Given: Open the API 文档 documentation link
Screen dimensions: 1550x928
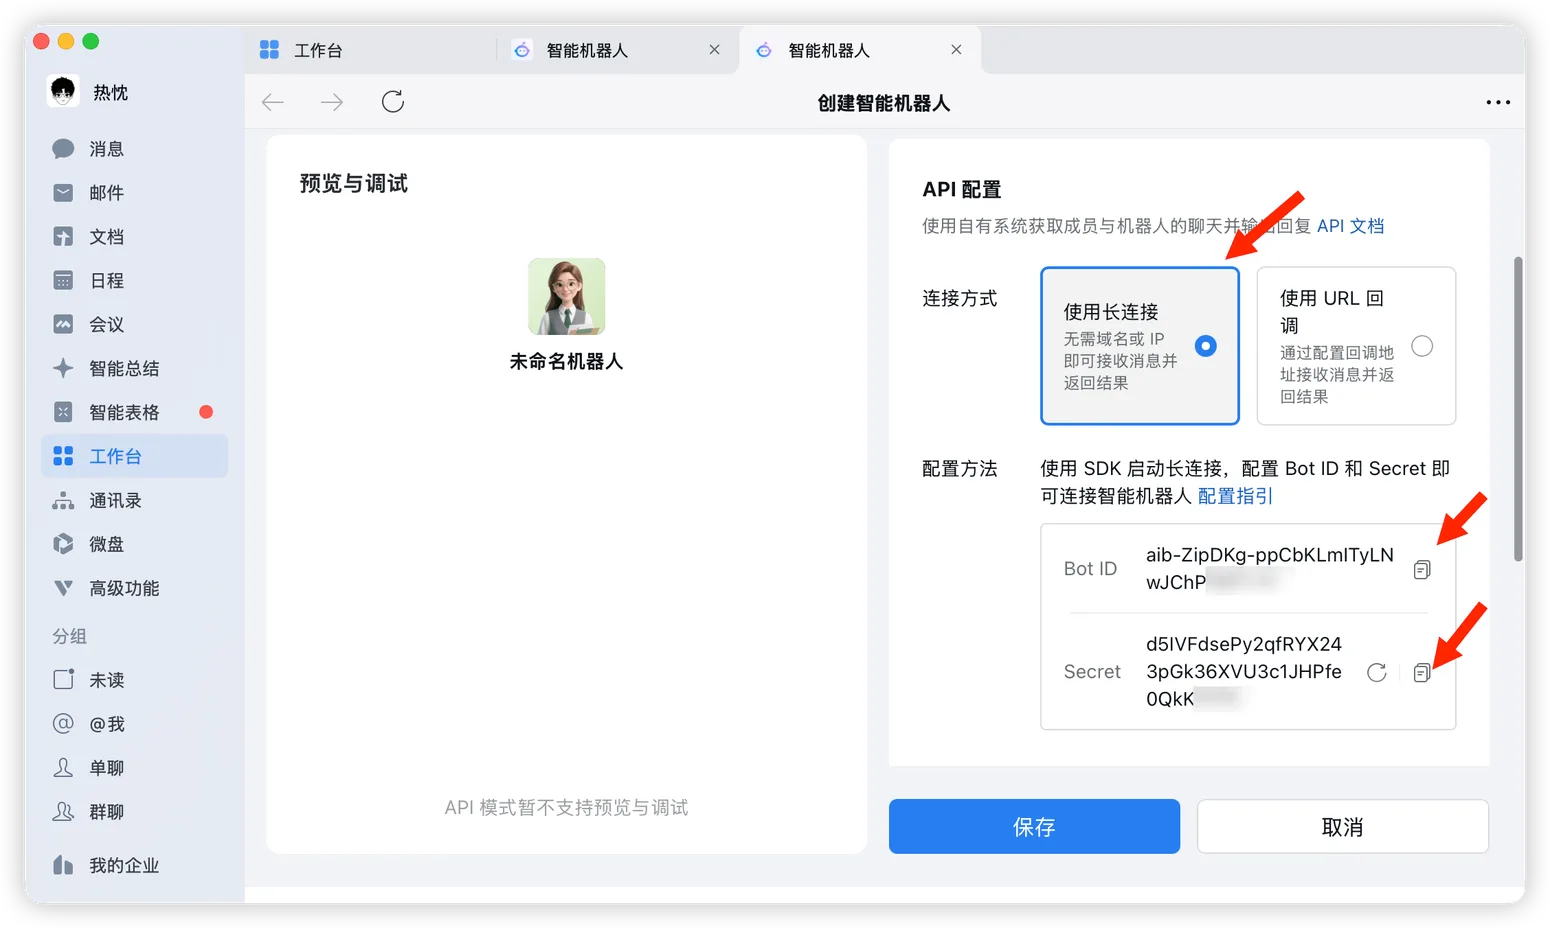Looking at the screenshot, I should coord(1350,225).
